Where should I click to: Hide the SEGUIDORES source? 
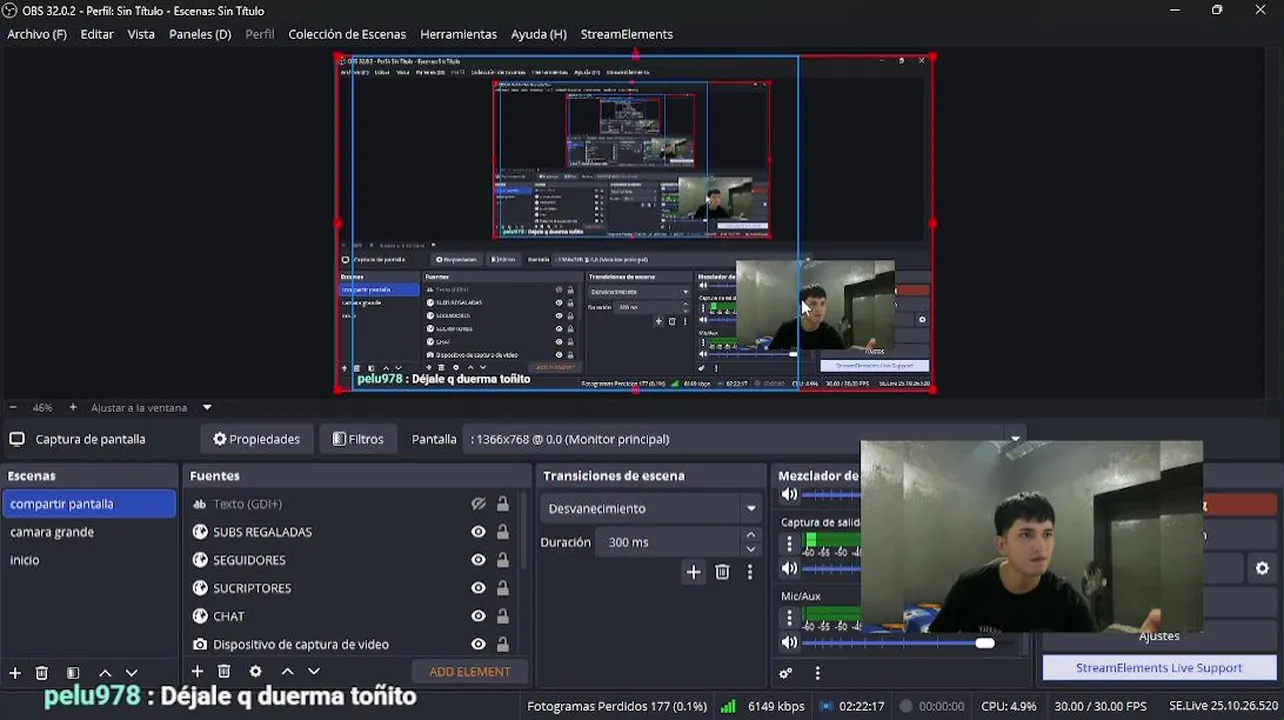478,560
